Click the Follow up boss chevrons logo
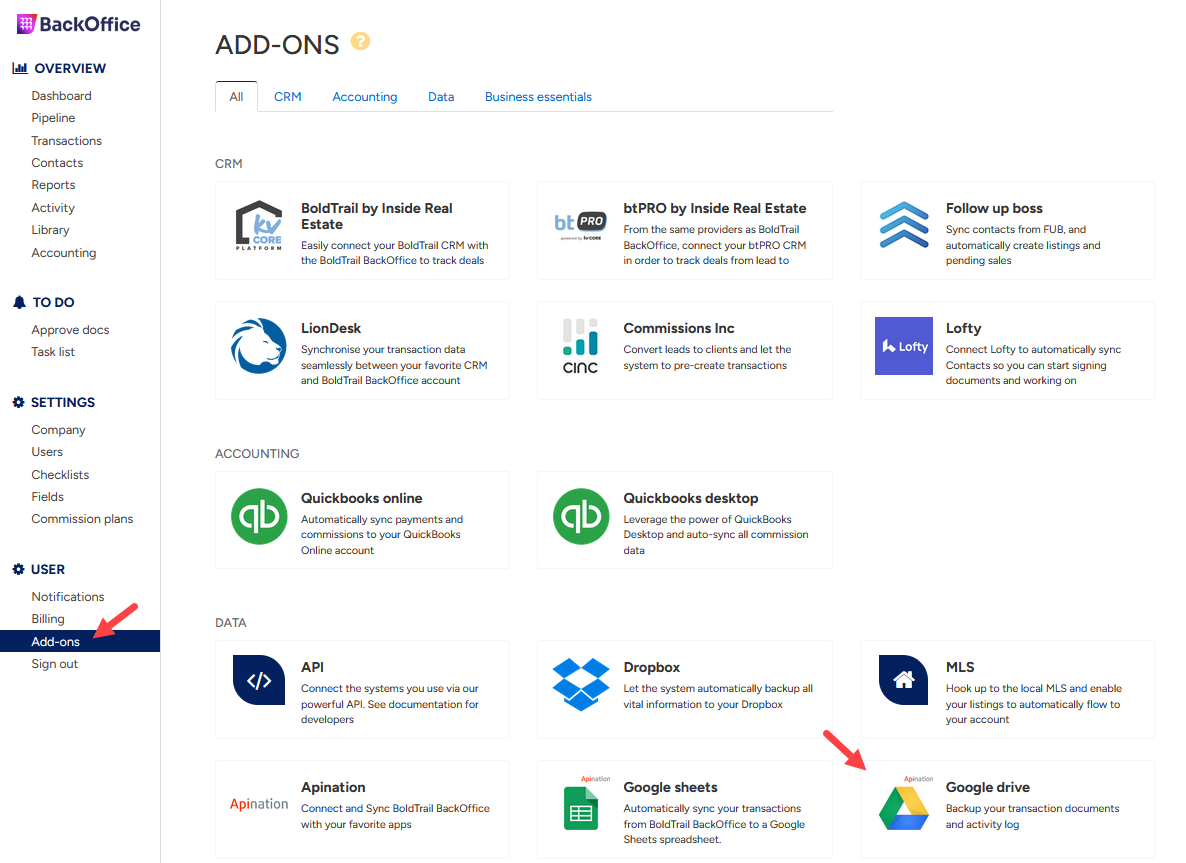The image size is (1186, 863). tap(904, 225)
